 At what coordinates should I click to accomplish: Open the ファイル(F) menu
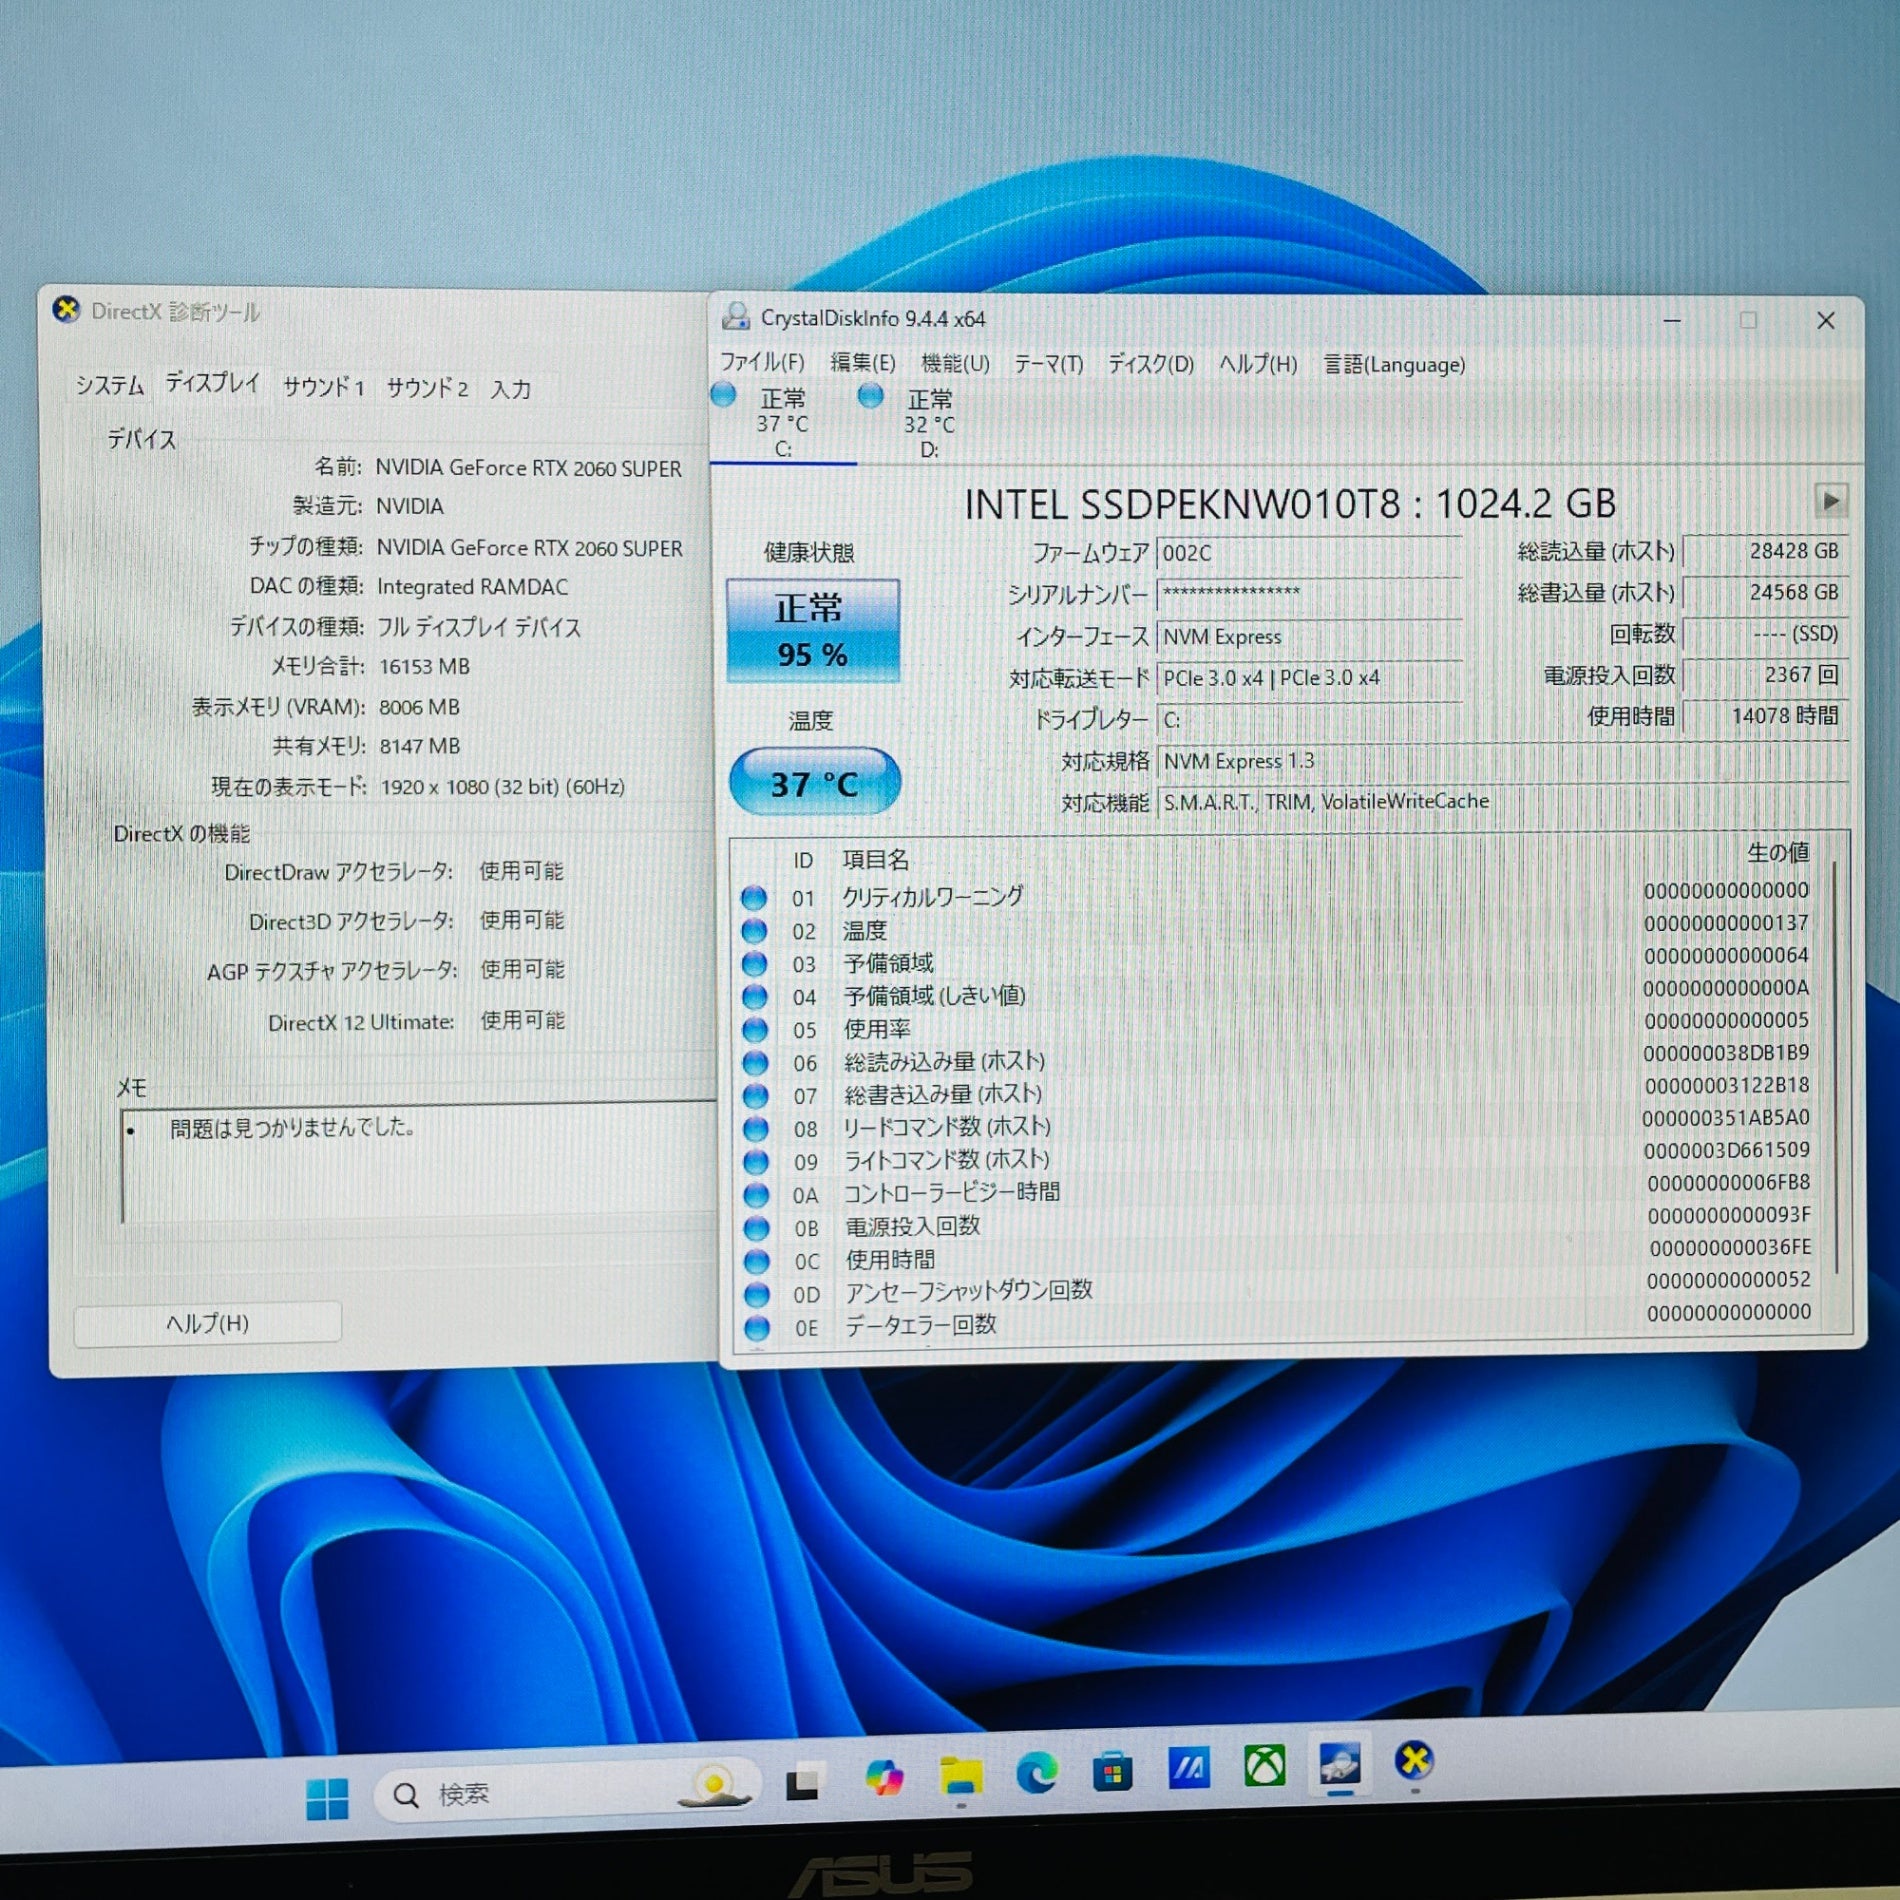coord(762,362)
